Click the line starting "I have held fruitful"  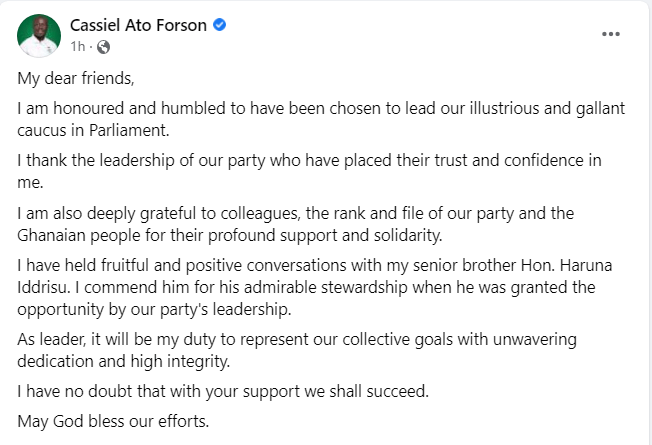click(314, 265)
